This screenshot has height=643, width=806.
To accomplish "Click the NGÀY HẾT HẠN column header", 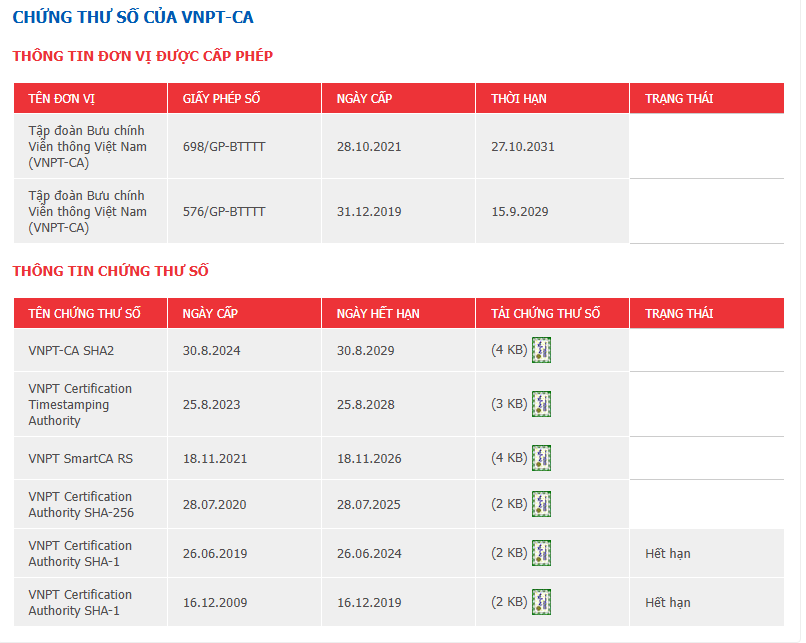I will [x=398, y=313].
